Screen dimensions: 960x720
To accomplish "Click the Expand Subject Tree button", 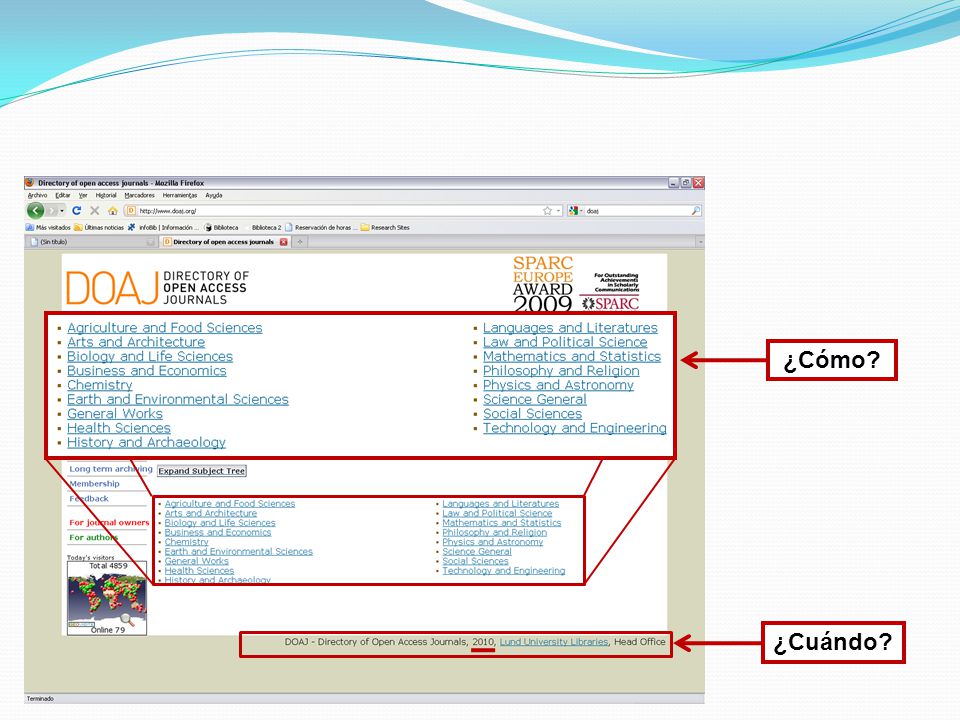I will pyautogui.click(x=202, y=471).
